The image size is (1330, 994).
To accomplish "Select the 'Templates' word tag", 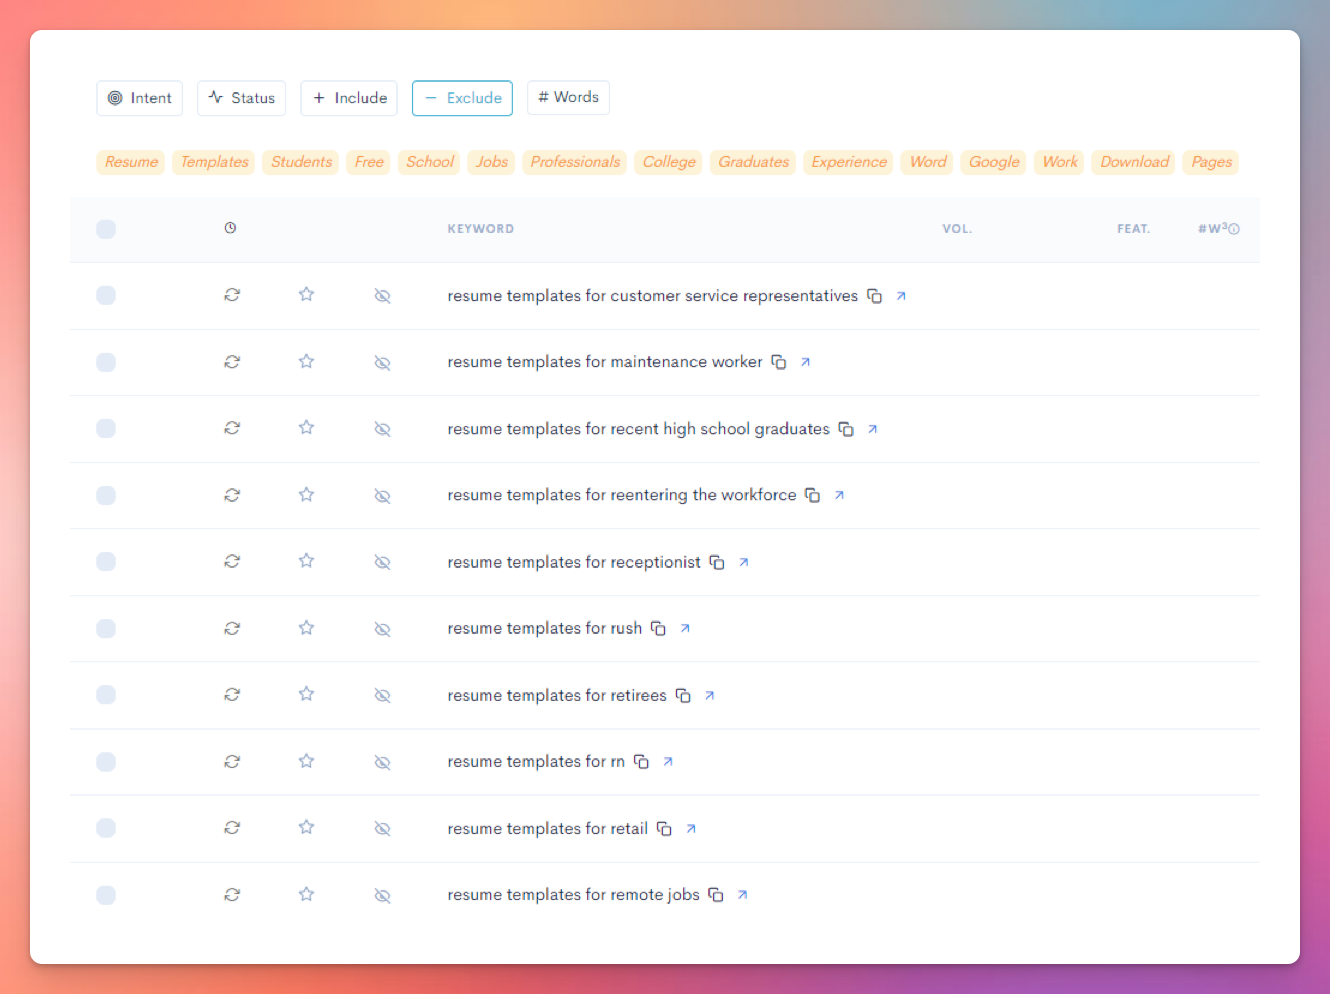I will [x=214, y=162].
